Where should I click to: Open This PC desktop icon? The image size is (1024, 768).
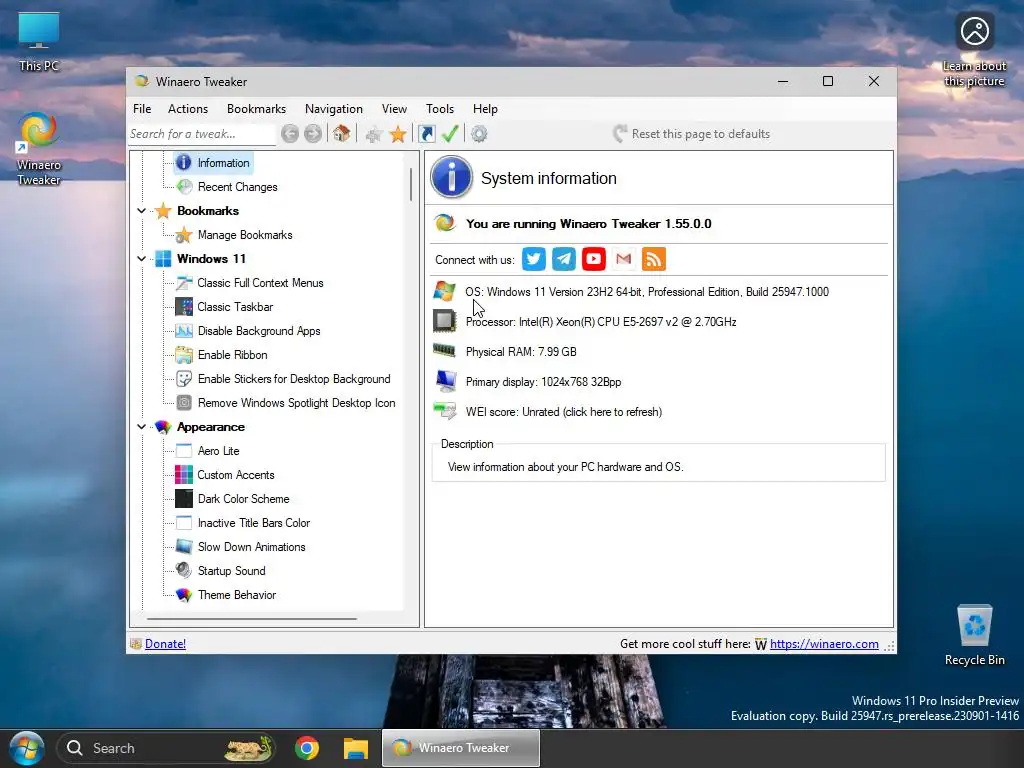tap(39, 42)
